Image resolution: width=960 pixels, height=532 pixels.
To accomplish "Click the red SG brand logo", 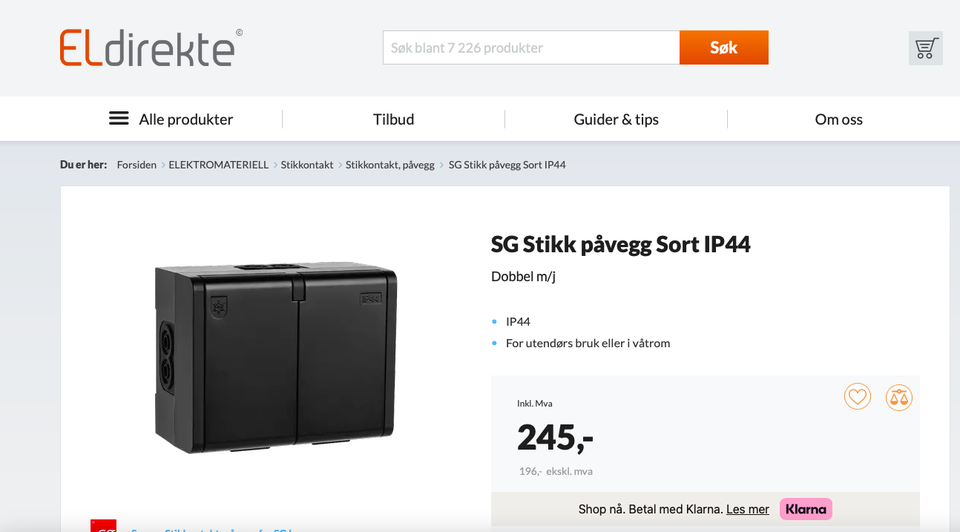I will click(x=103, y=525).
